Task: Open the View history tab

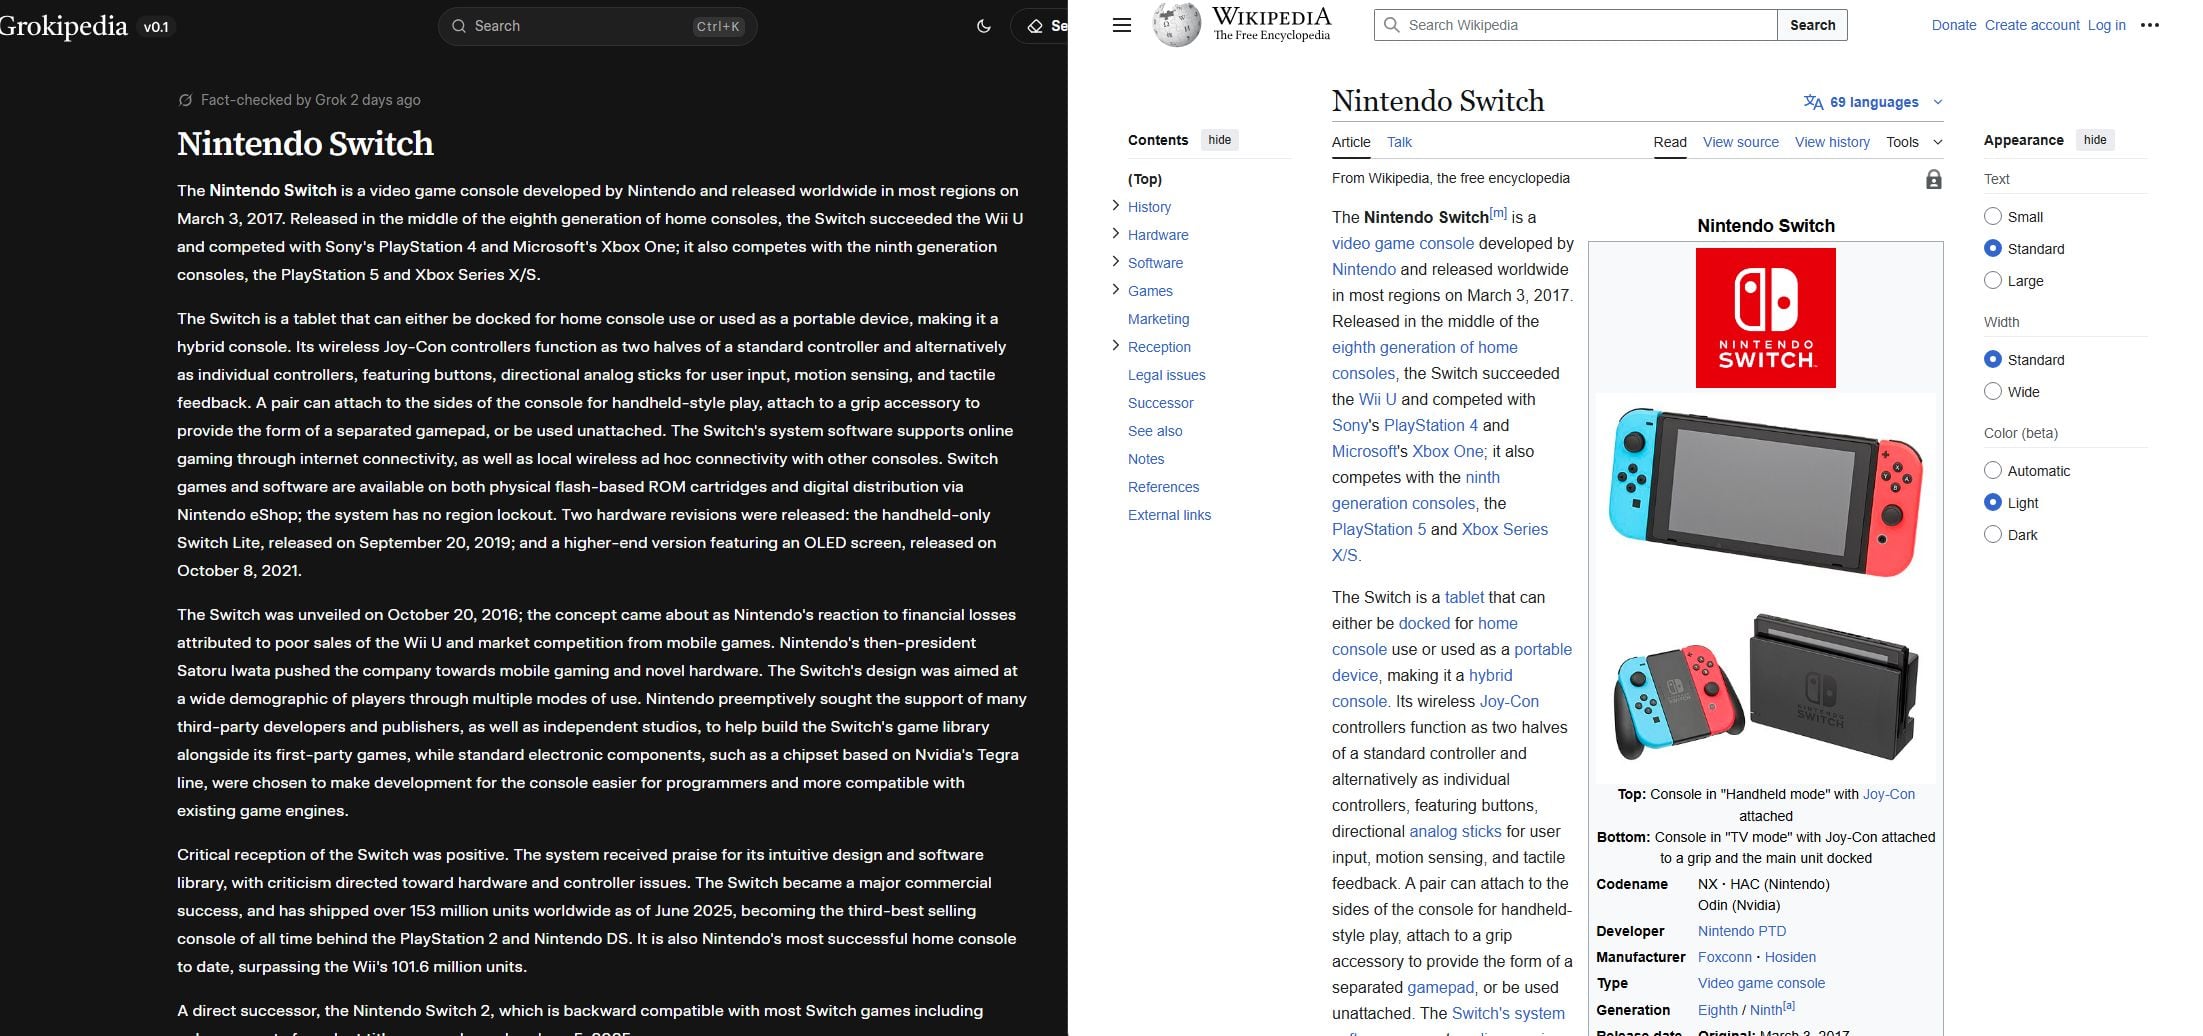Action: coord(1832,142)
